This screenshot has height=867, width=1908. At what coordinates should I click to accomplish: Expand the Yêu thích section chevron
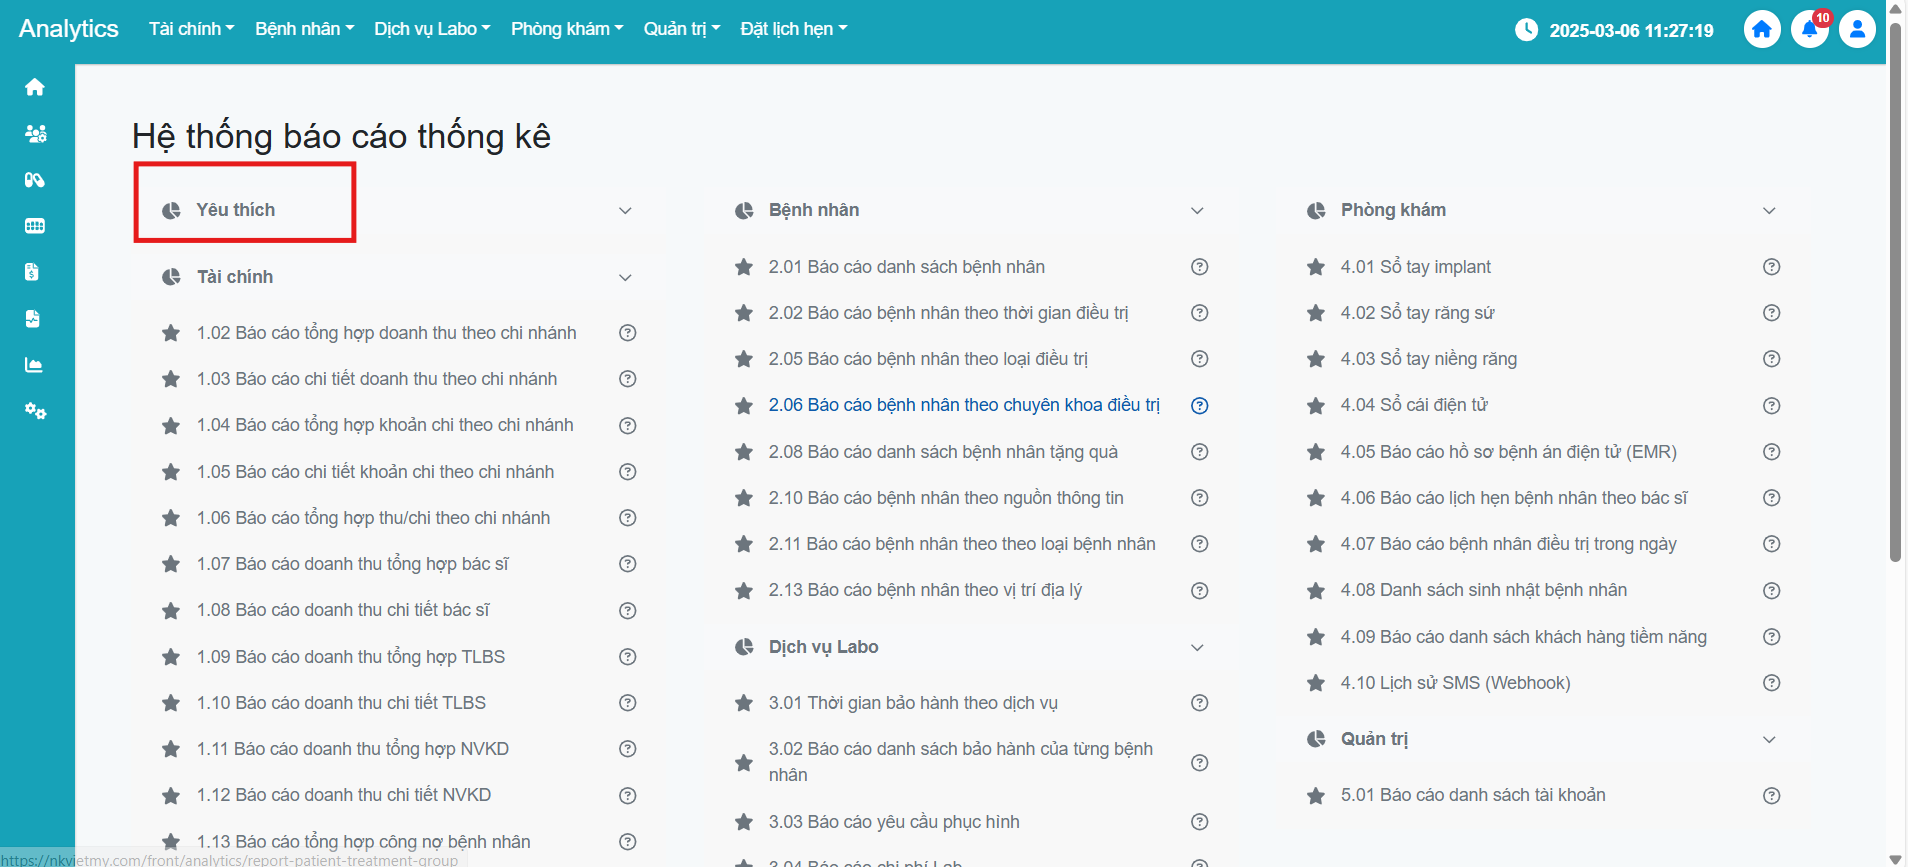(625, 211)
